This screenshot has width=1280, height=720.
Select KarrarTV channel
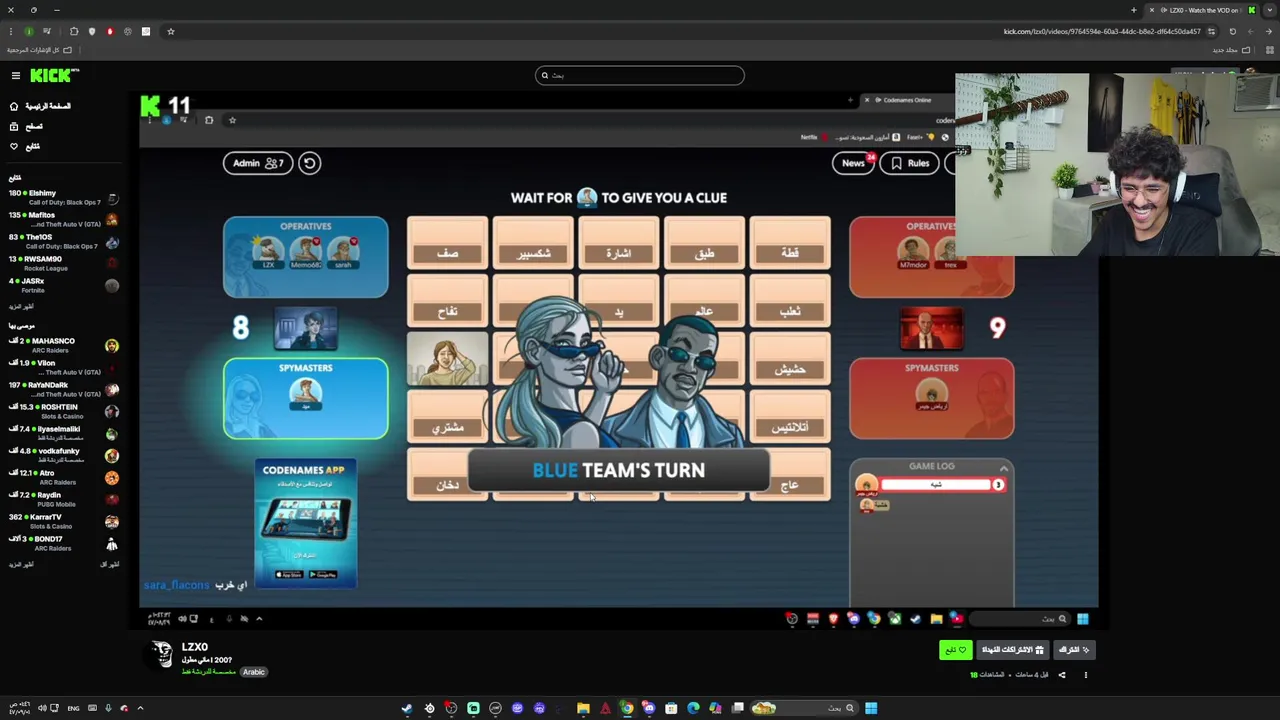click(64, 521)
